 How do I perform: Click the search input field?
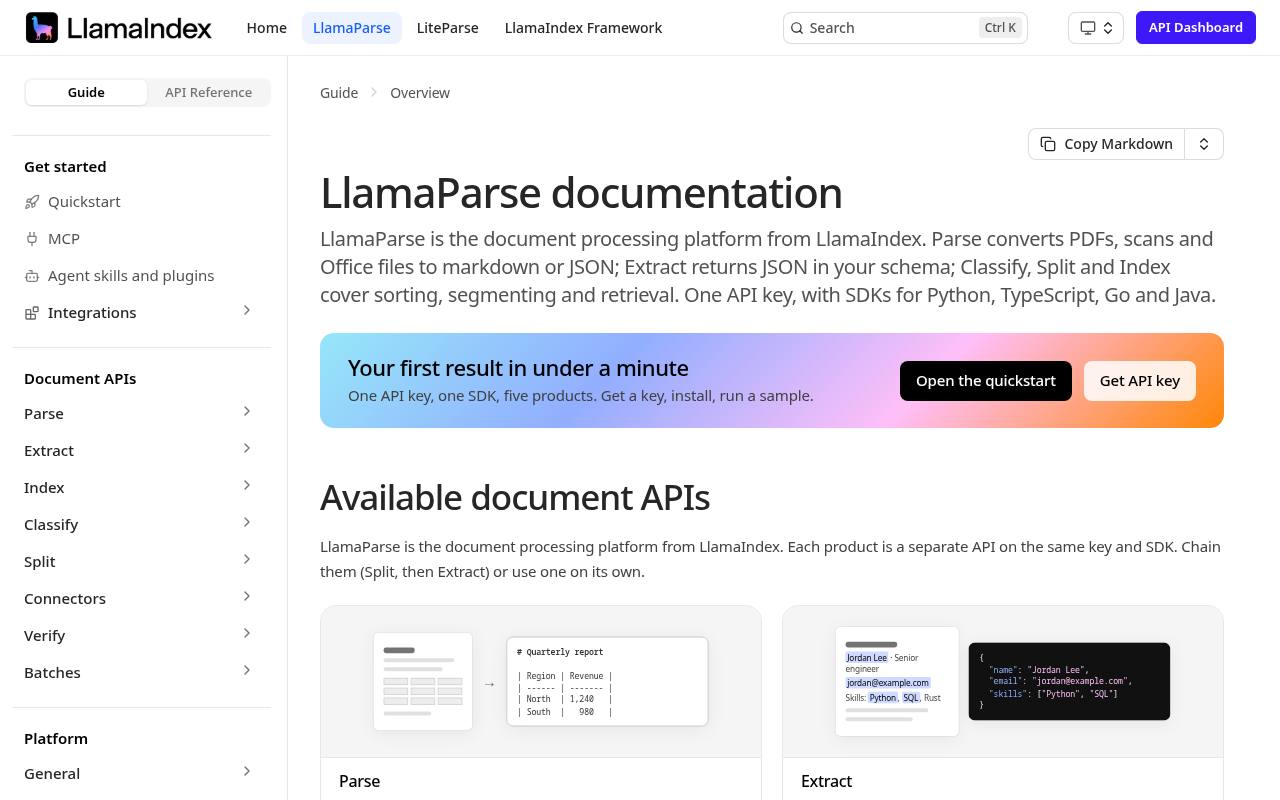pyautogui.click(x=905, y=28)
